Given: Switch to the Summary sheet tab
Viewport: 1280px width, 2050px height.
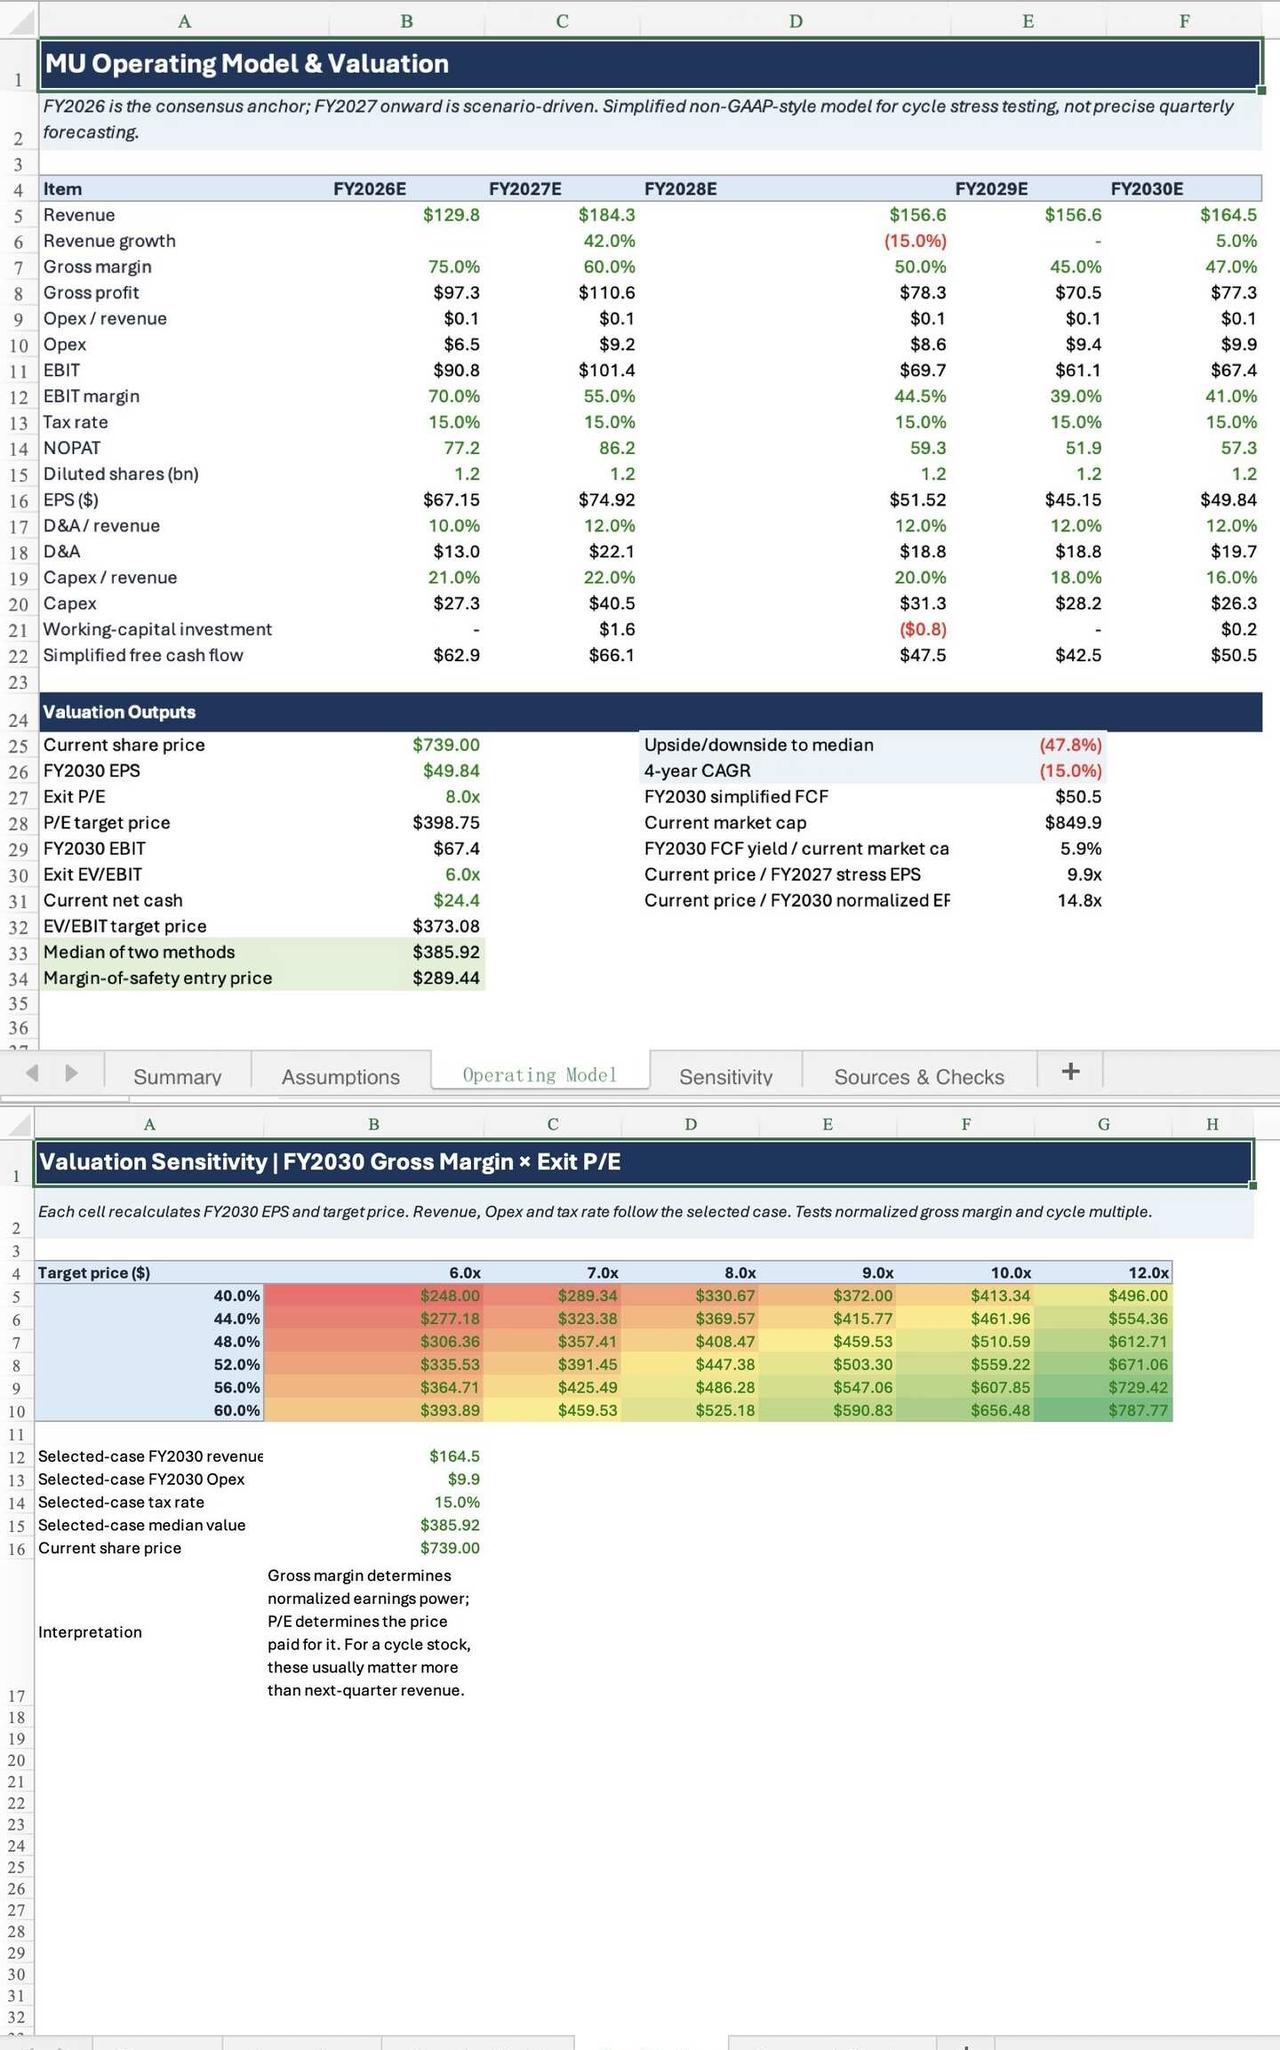Looking at the screenshot, I should coord(177,1076).
